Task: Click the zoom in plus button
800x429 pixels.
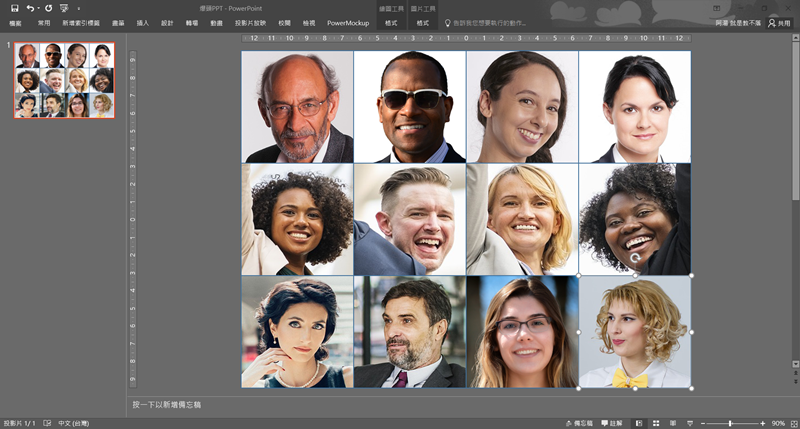Action: (x=764, y=423)
